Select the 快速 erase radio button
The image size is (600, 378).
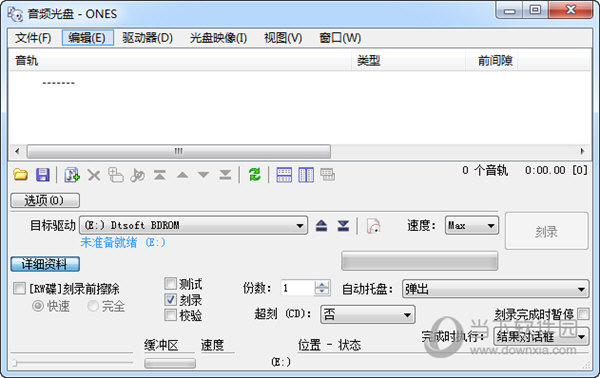coord(38,306)
